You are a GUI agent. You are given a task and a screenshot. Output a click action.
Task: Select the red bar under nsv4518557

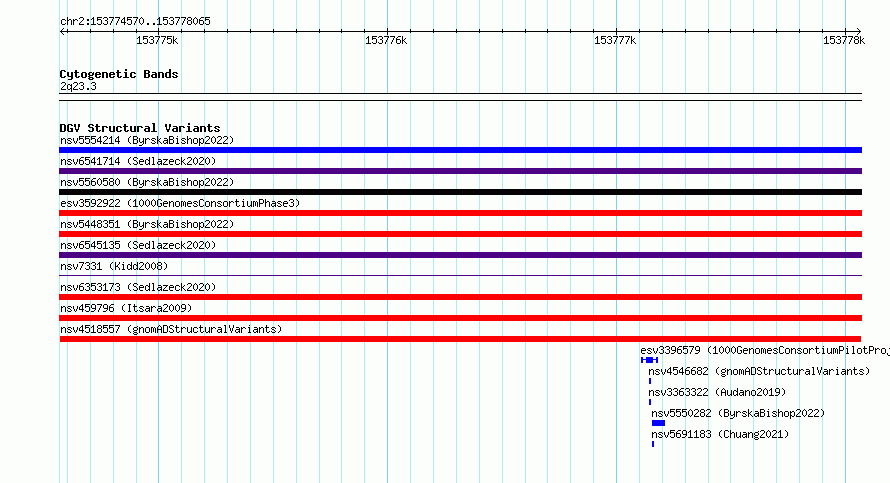[460, 339]
